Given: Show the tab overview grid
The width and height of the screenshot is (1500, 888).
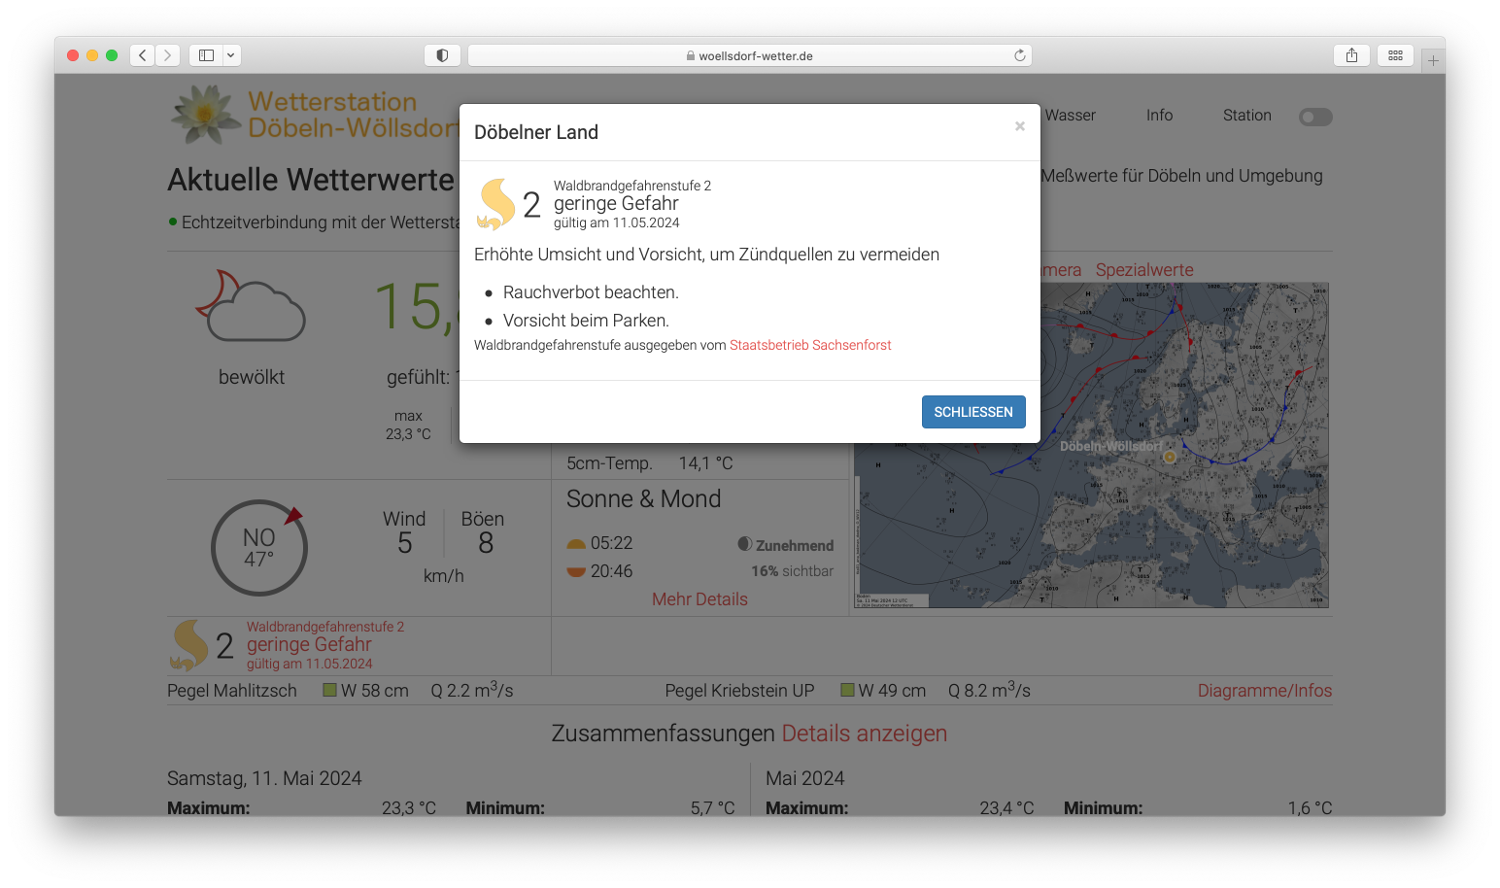Looking at the screenshot, I should [x=1395, y=56].
